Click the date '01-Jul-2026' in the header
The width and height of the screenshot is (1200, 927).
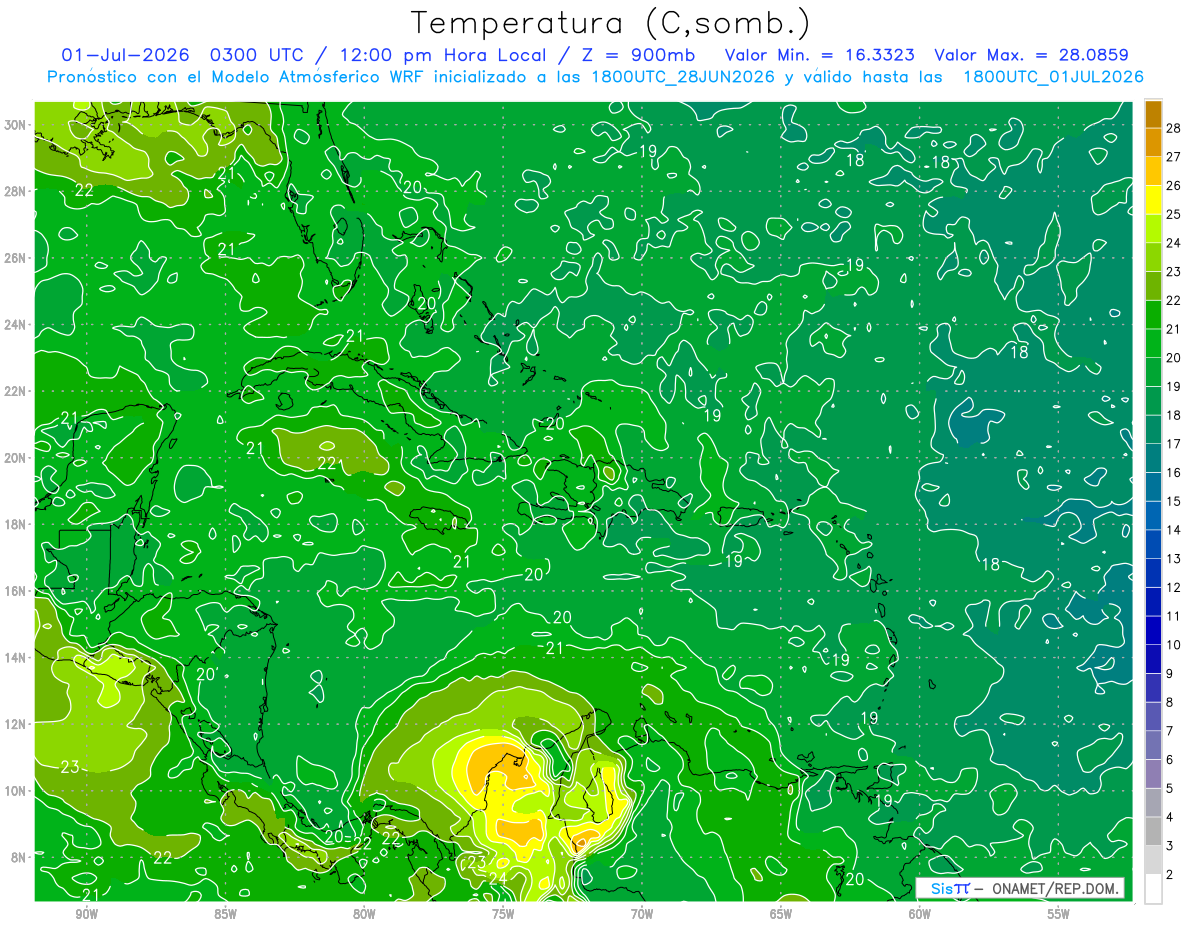127,55
